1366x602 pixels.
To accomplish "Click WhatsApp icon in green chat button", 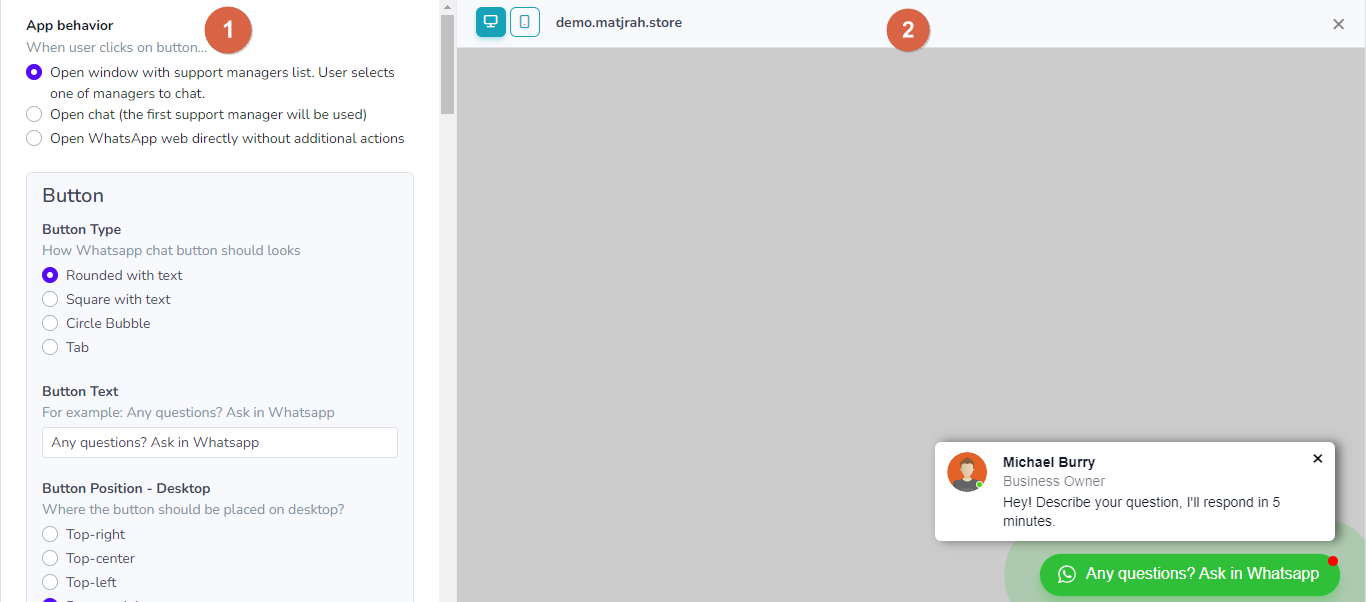I will tap(1067, 574).
